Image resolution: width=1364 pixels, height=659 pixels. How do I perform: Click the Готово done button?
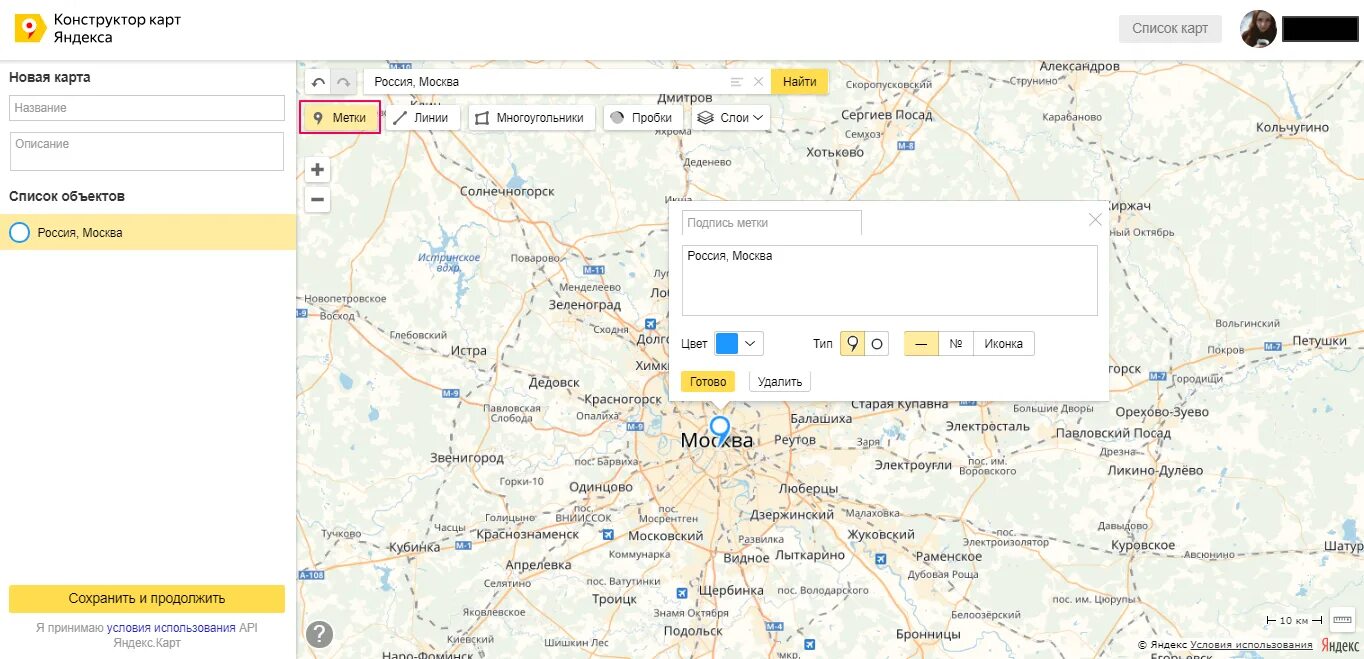708,382
